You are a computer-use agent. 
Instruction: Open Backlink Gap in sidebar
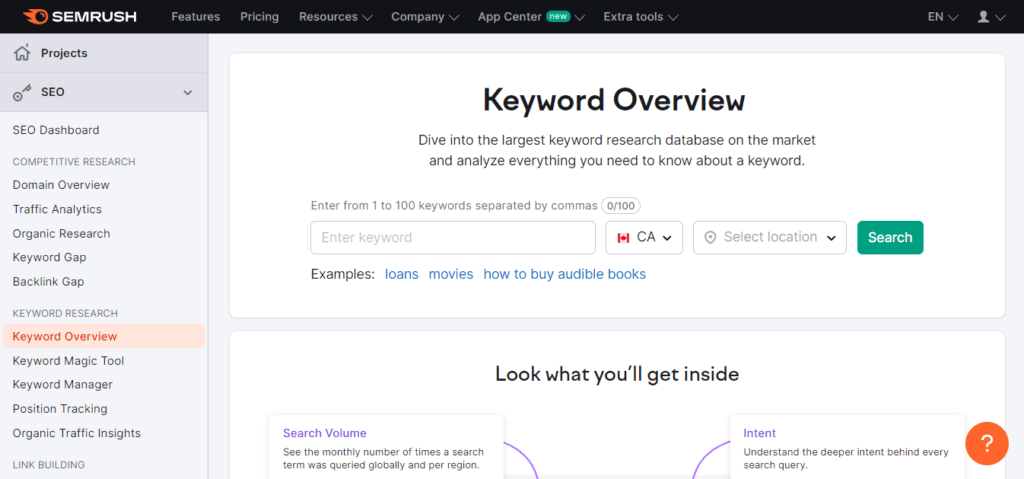48,282
